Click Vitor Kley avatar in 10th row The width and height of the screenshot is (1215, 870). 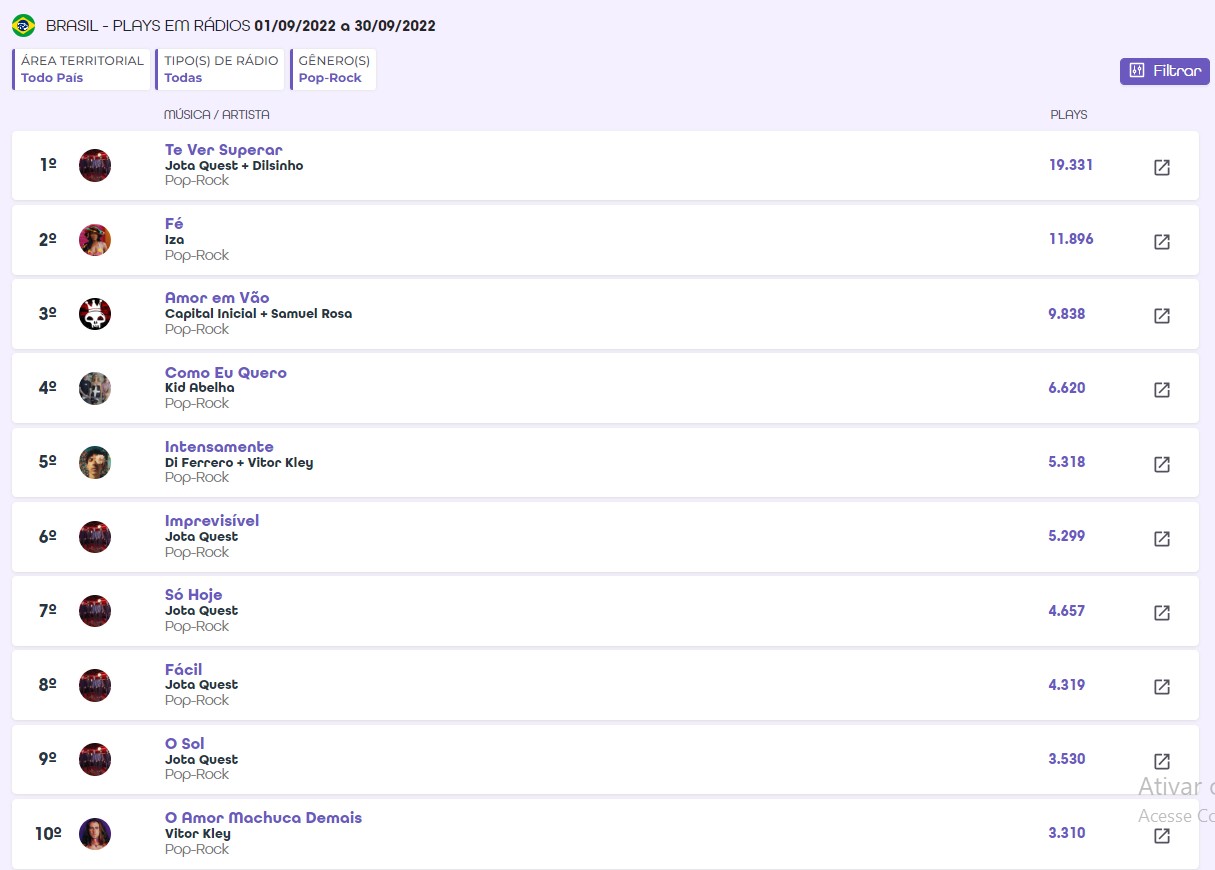coord(95,834)
